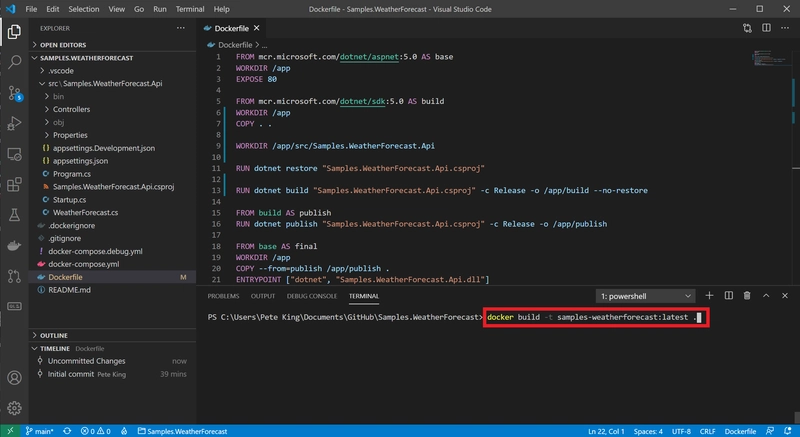Open the File menu

coord(31,9)
